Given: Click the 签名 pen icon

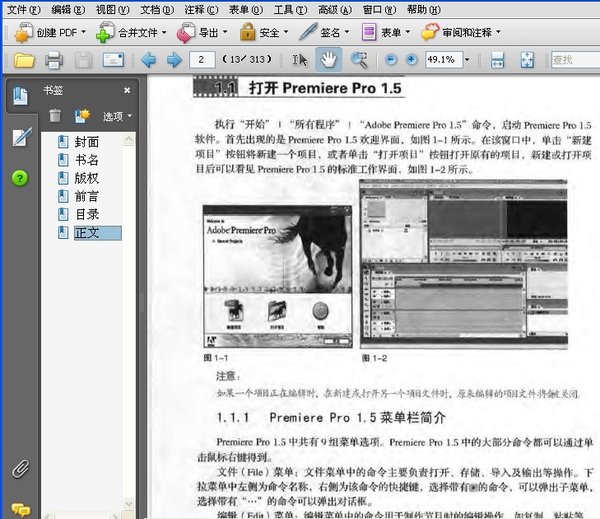Looking at the screenshot, I should 308,32.
